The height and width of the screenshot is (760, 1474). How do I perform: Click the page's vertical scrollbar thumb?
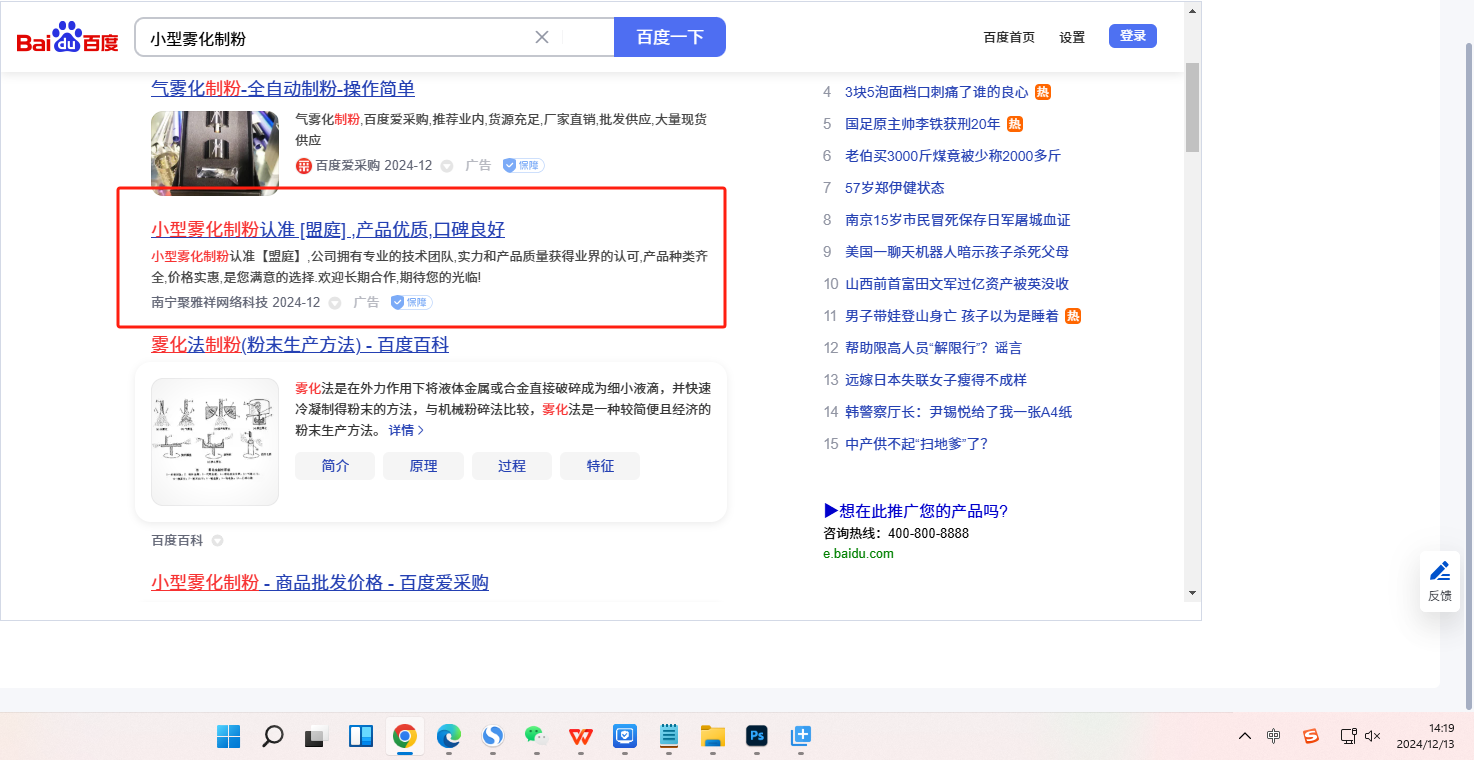(1191, 105)
